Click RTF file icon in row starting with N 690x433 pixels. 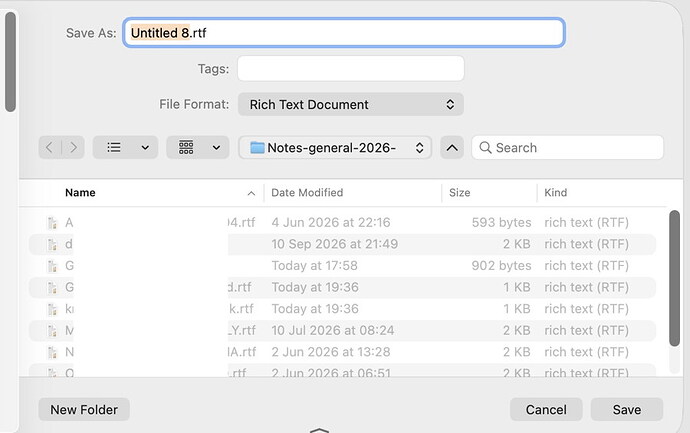(x=52, y=352)
